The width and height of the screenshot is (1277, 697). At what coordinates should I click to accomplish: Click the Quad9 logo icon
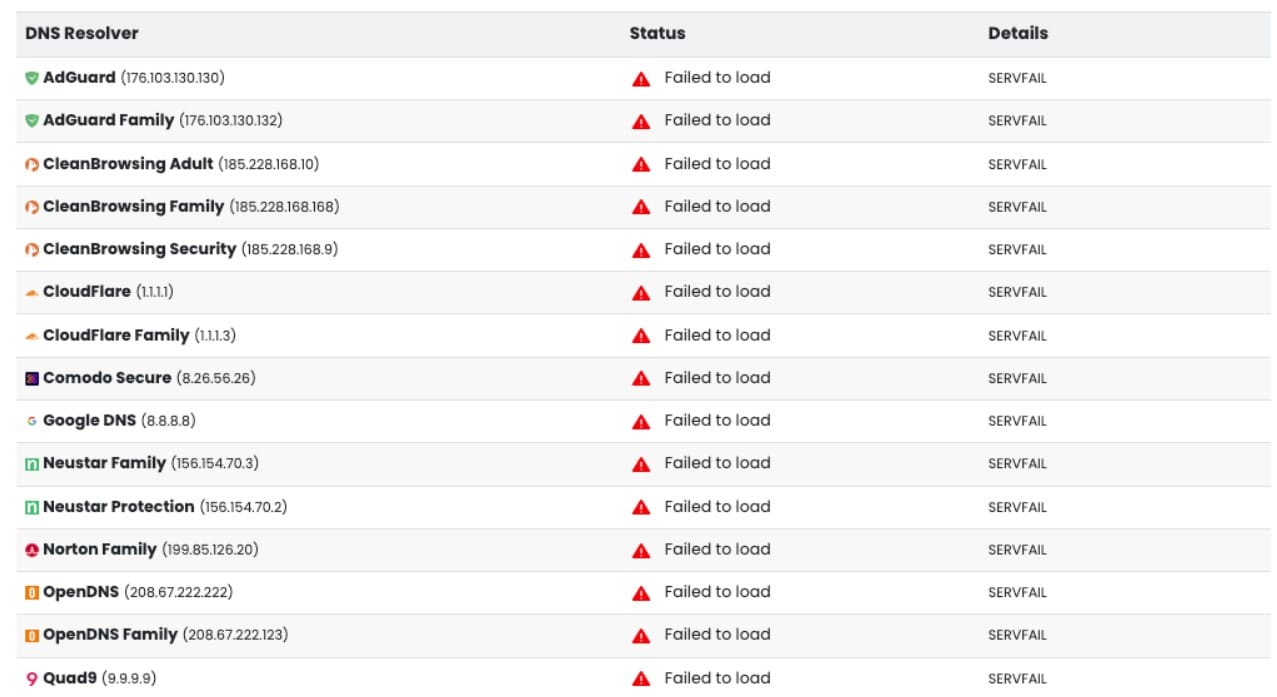coord(32,679)
